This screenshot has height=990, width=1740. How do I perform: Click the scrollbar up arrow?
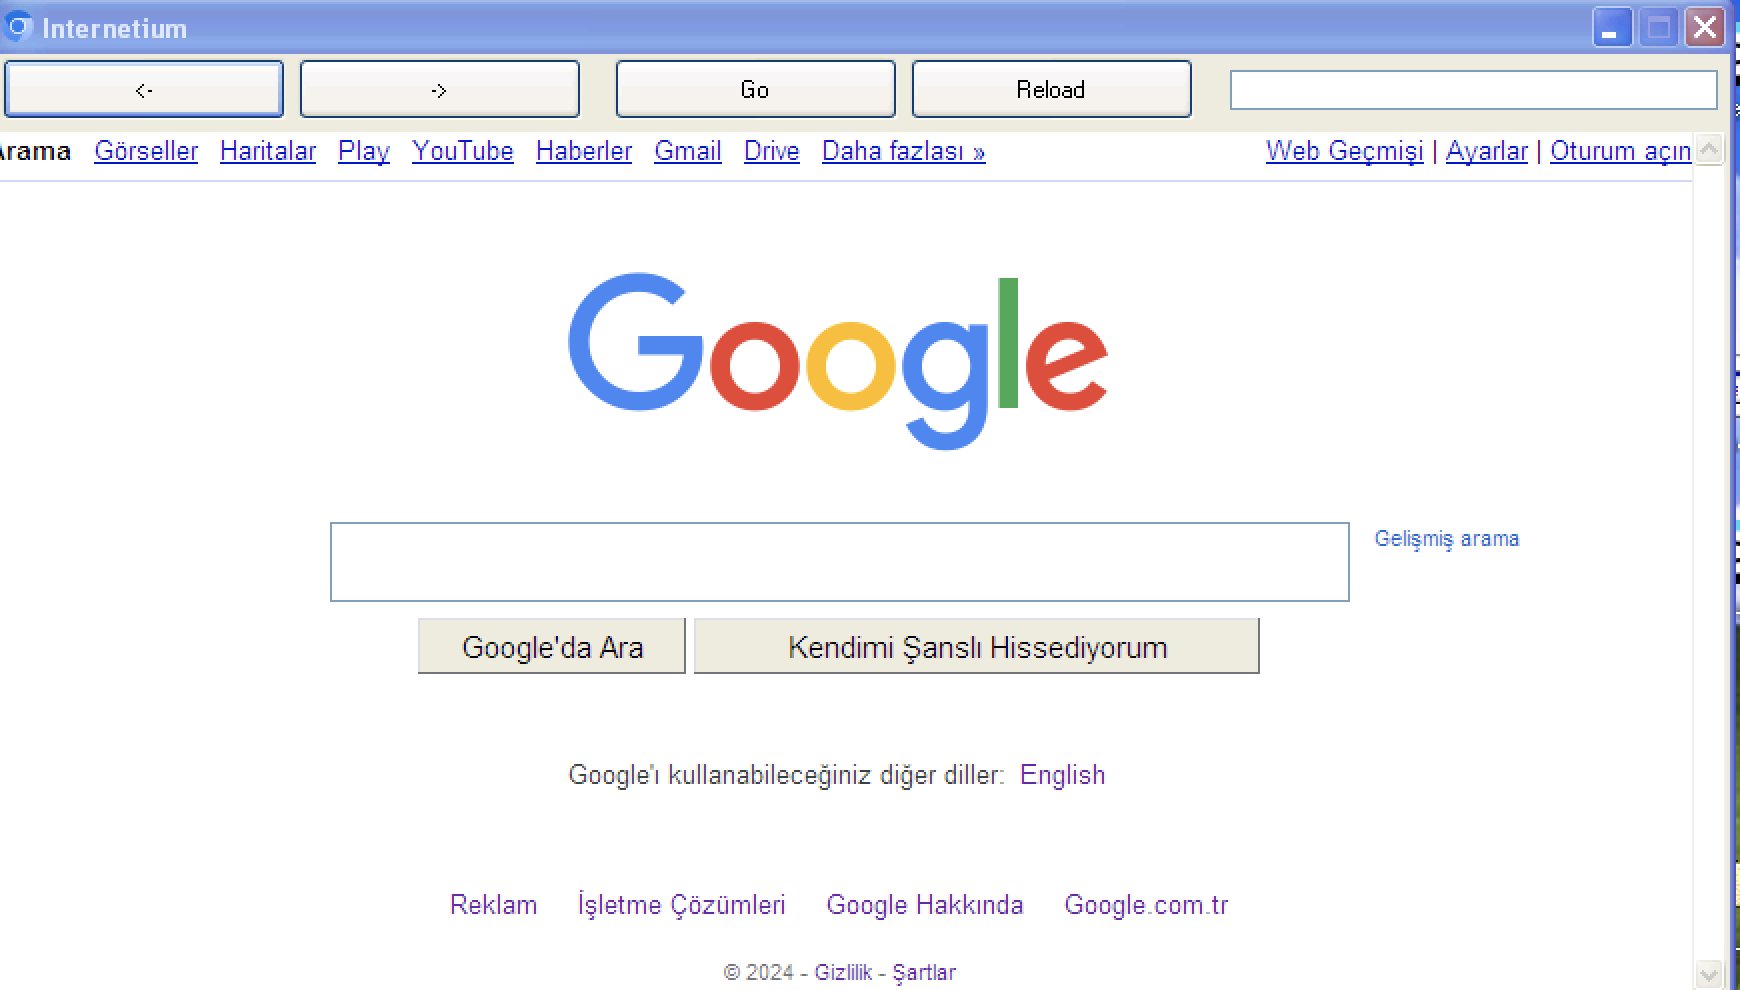point(1709,149)
